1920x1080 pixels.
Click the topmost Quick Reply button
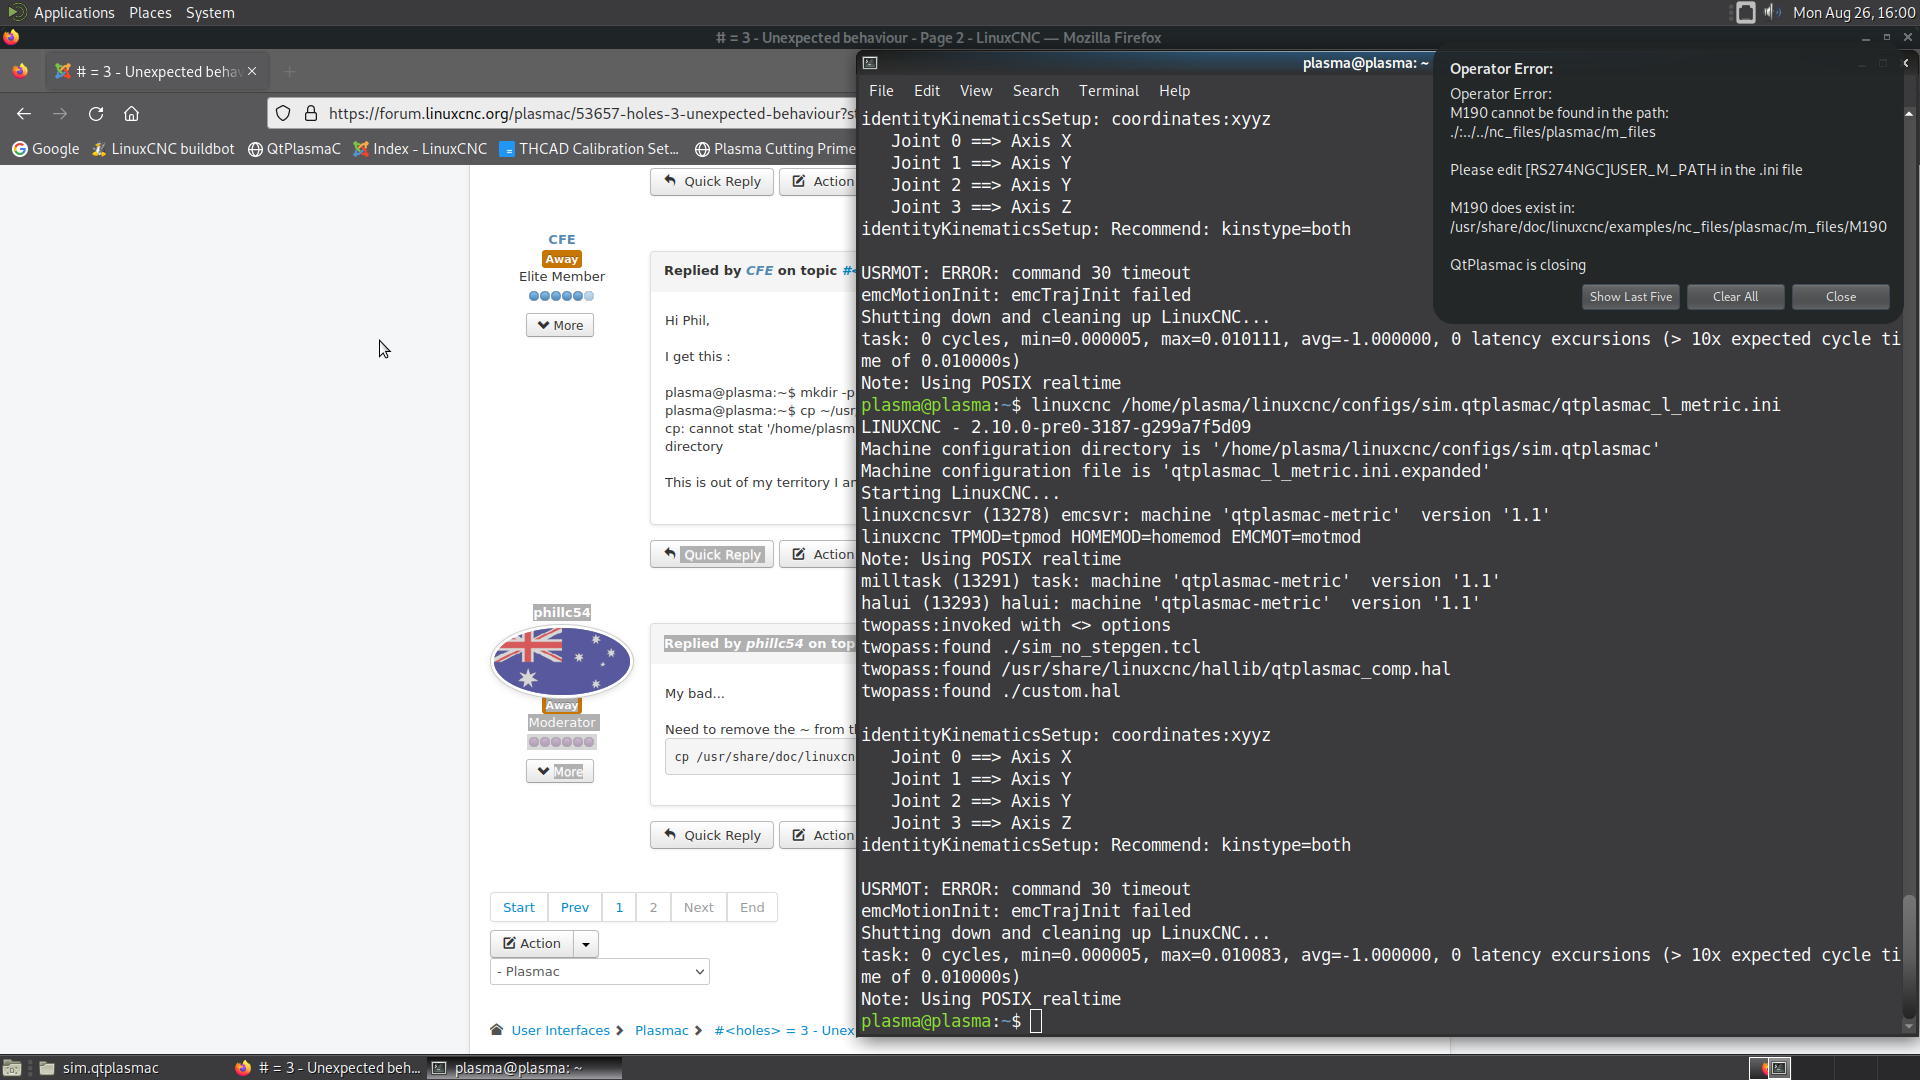[712, 181]
